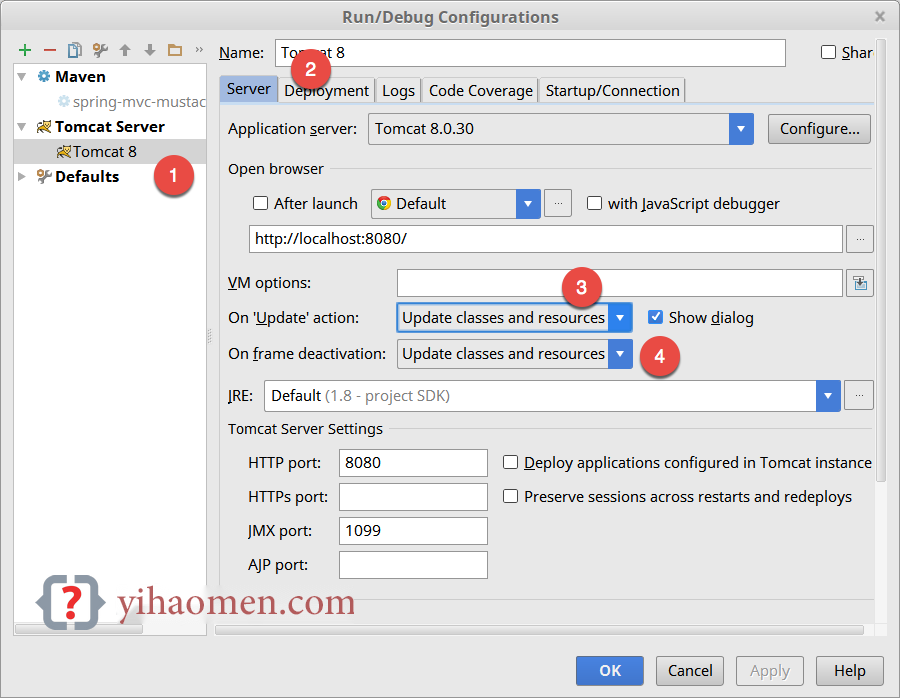Confirm with the OK button

point(610,670)
